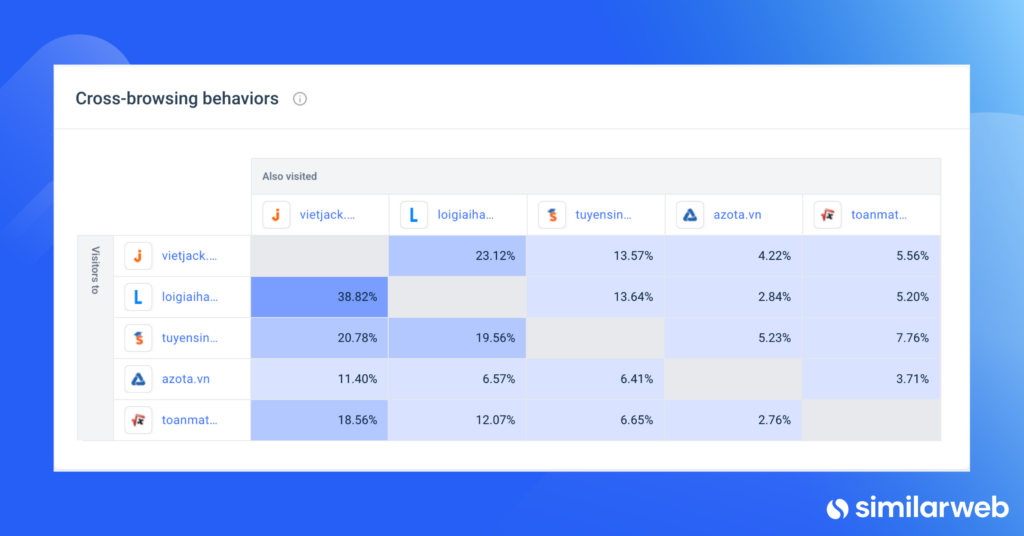Select the 38.82% cell
1024x536 pixels.
coord(319,297)
